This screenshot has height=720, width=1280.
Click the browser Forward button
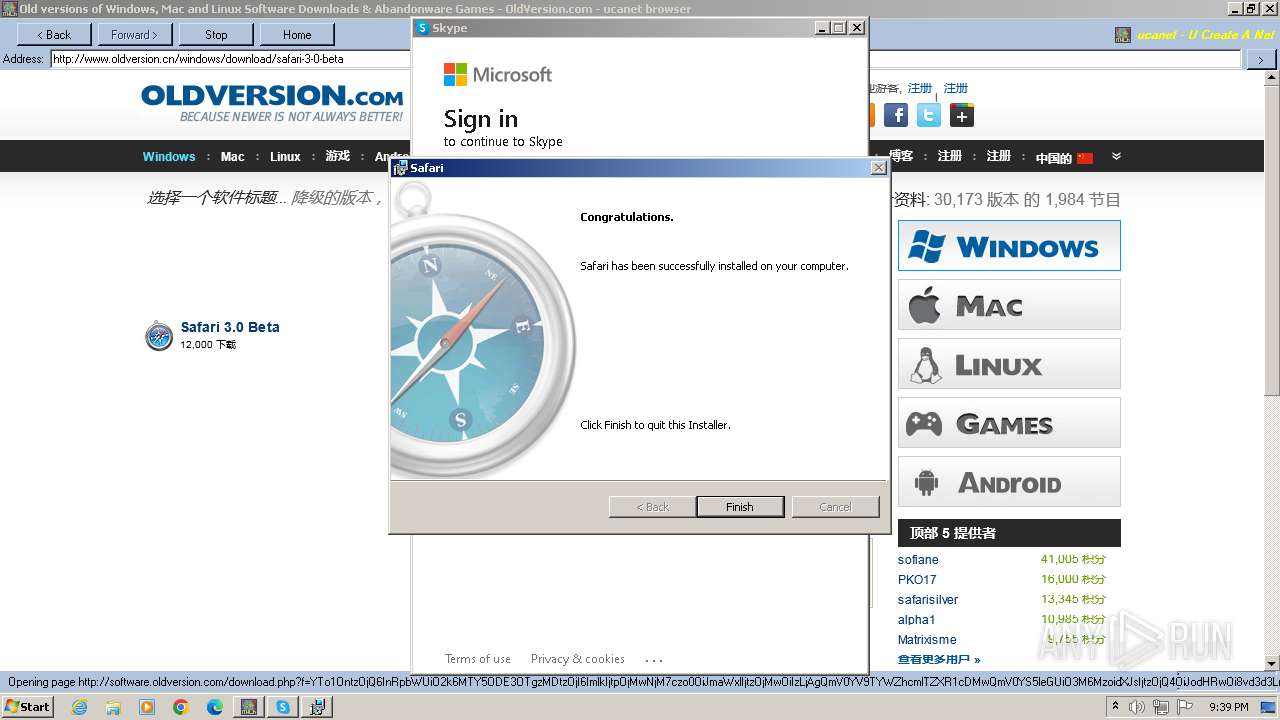tap(135, 34)
